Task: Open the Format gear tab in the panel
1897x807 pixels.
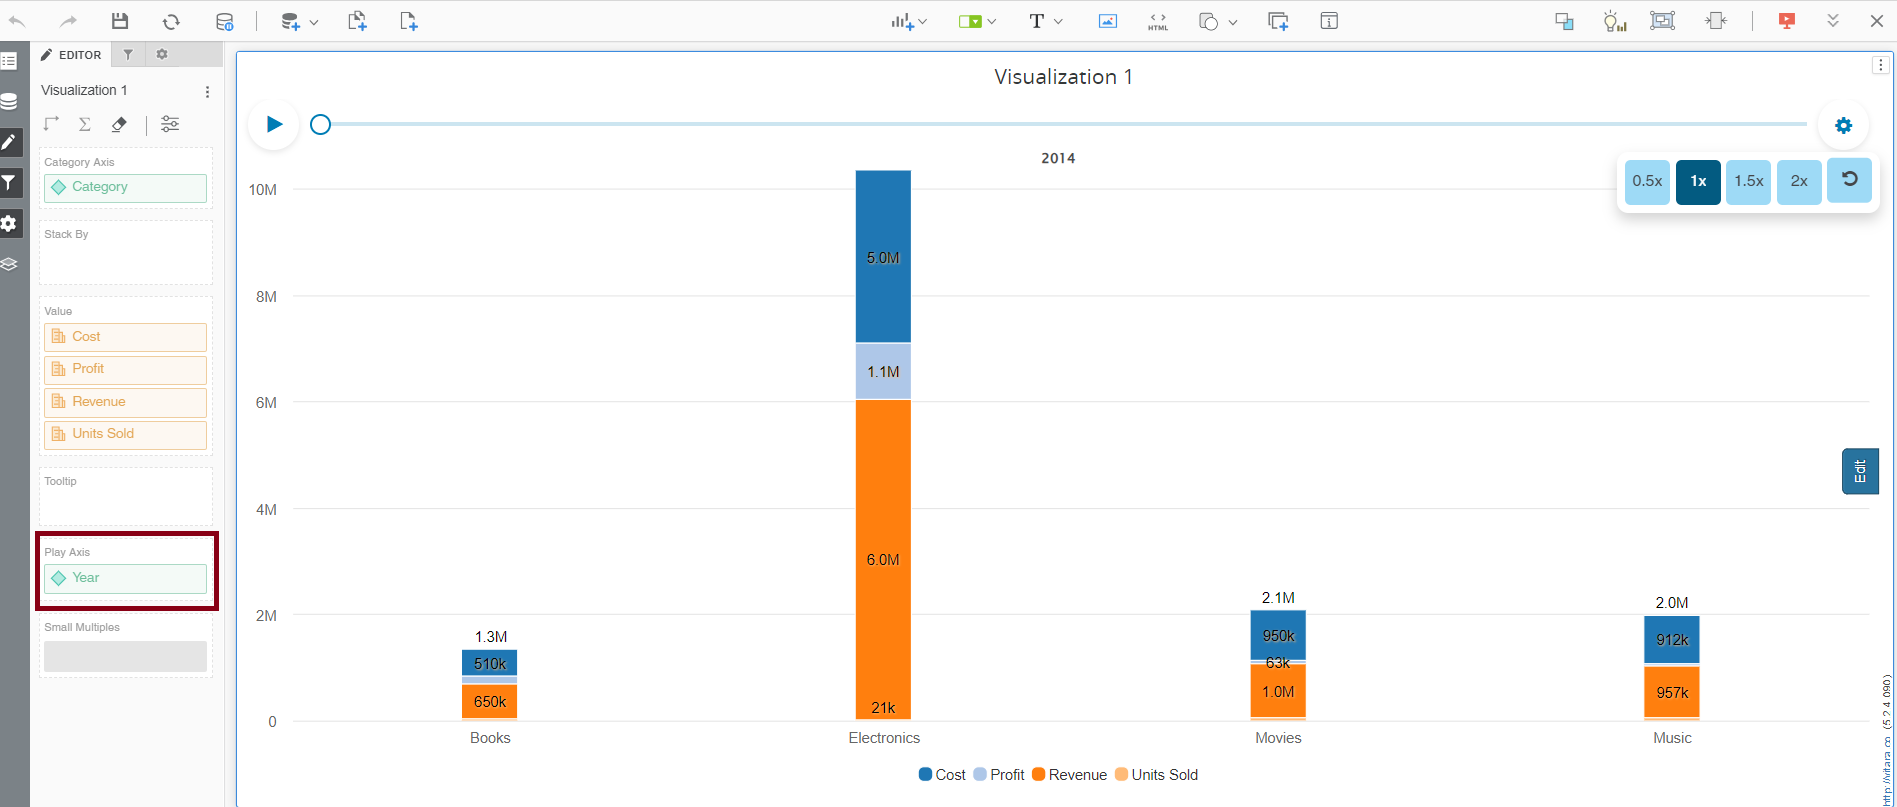Action: point(162,55)
